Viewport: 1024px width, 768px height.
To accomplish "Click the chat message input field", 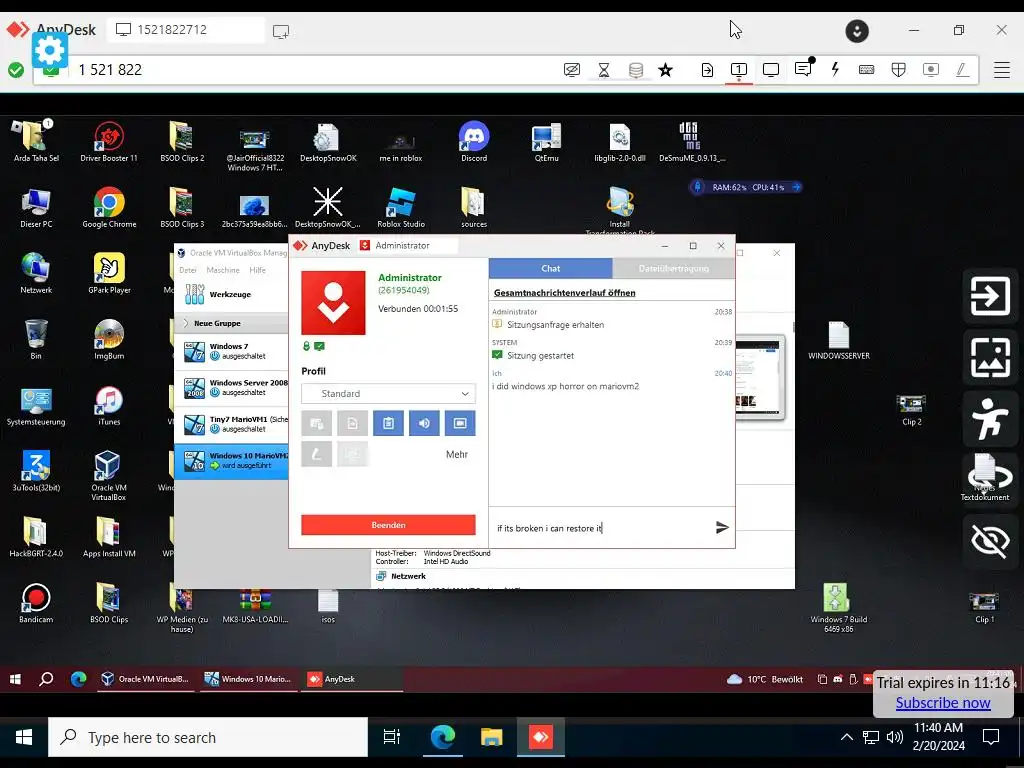I will click(601, 528).
